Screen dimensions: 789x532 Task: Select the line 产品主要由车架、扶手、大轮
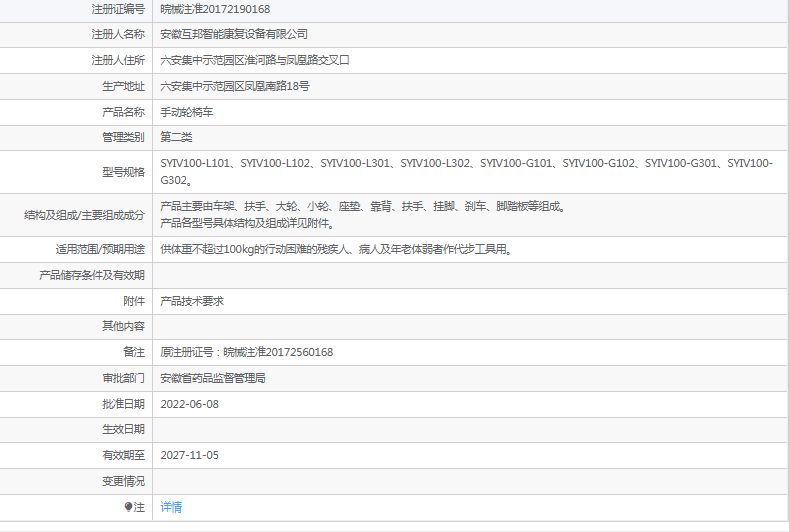(x=364, y=206)
